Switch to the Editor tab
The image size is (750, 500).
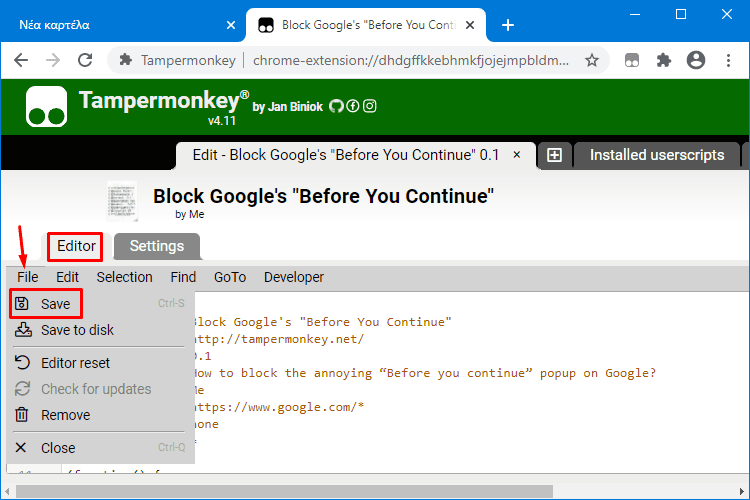76,246
